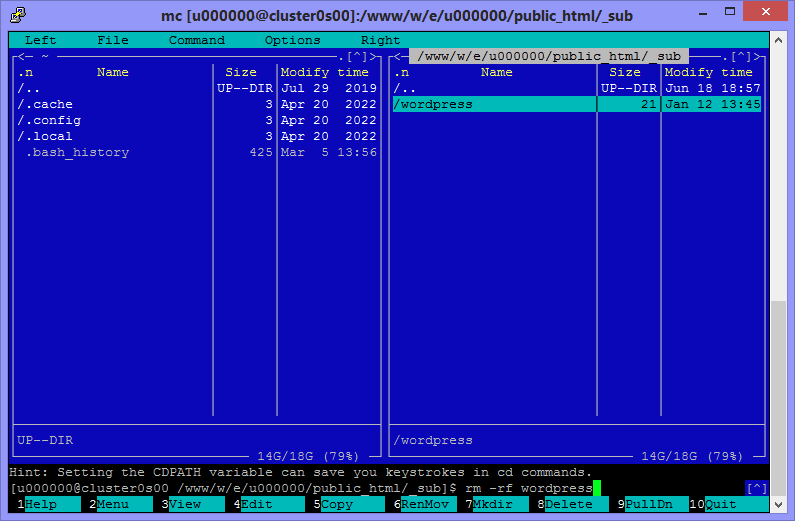
Task: Open the Command menu
Action: click(197, 40)
